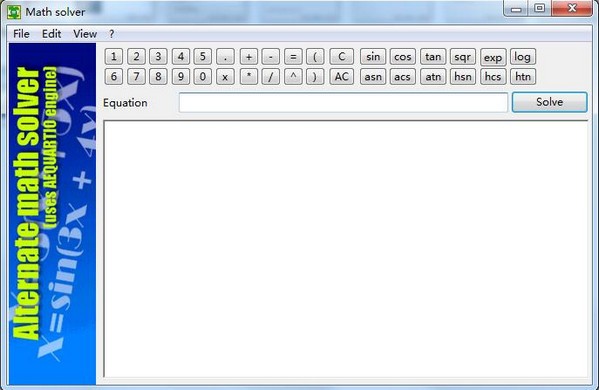Open the View menu

click(85, 34)
